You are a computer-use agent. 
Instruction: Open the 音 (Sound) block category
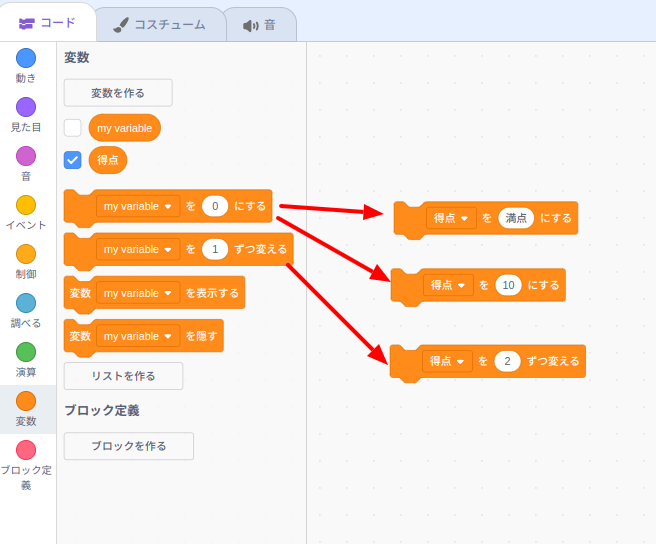tap(26, 156)
